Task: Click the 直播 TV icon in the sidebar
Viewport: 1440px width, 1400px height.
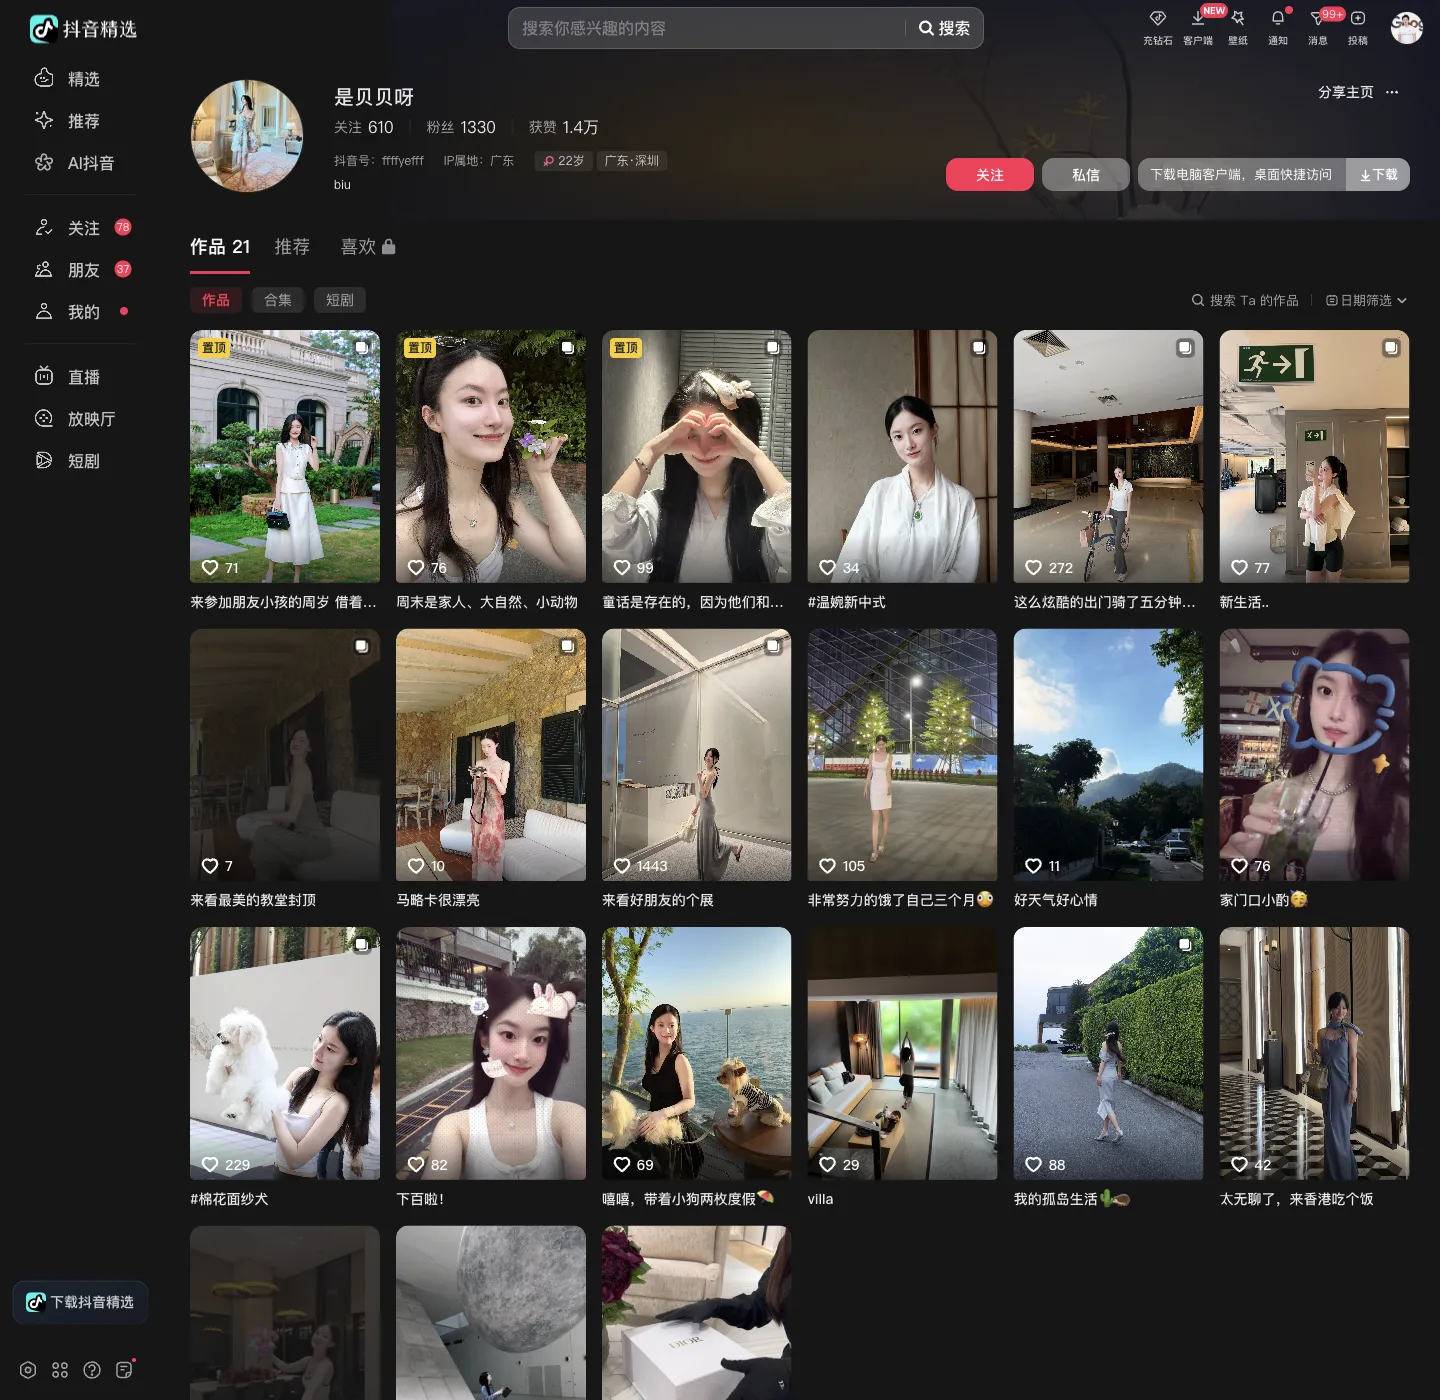Action: (44, 376)
